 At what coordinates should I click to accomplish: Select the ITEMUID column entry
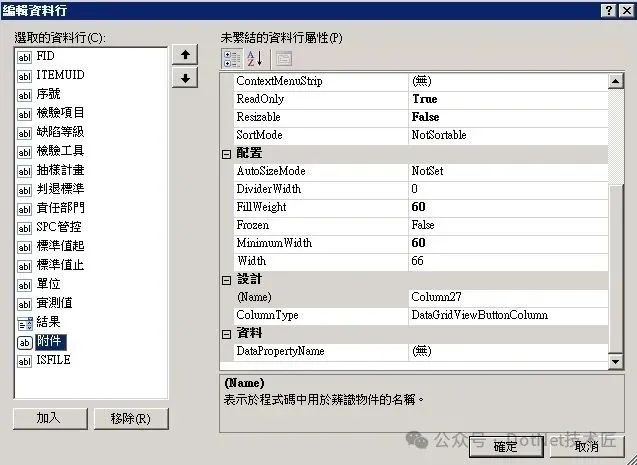[61, 75]
